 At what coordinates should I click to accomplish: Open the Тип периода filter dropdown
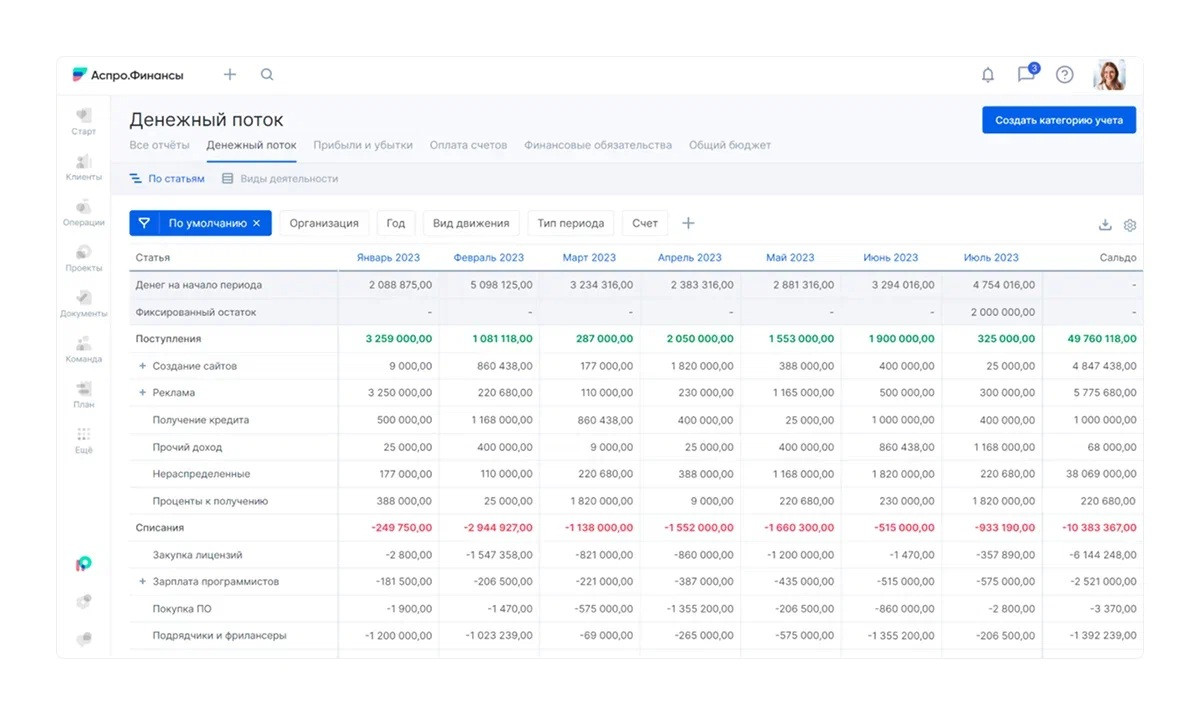[x=570, y=223]
